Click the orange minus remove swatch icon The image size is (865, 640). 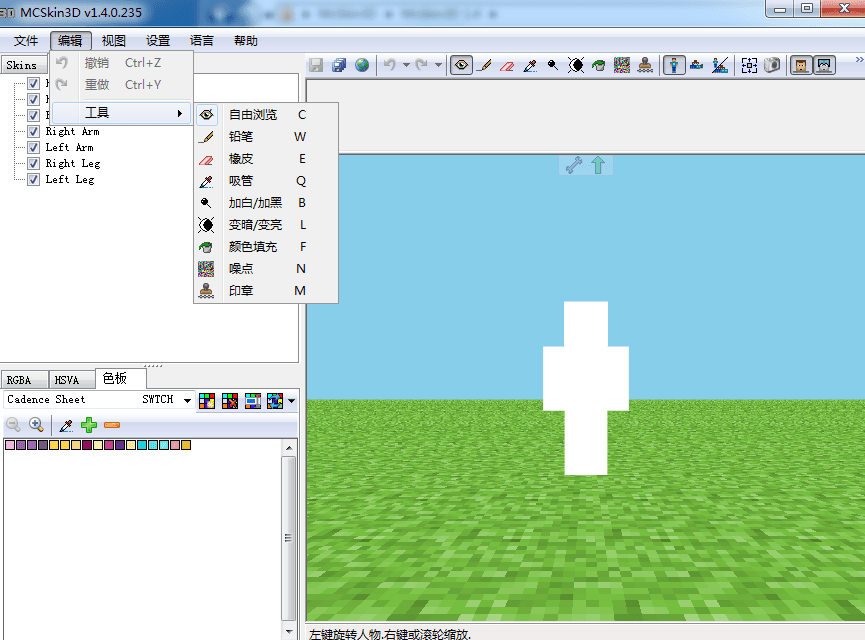112,425
